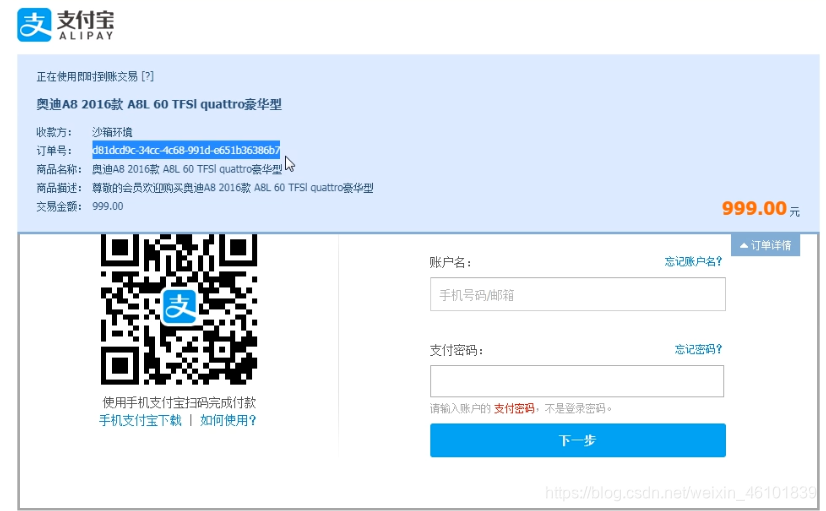Screen dimensions: 826x511
Task: Click the Alipay payment QR code
Action: click(179, 309)
